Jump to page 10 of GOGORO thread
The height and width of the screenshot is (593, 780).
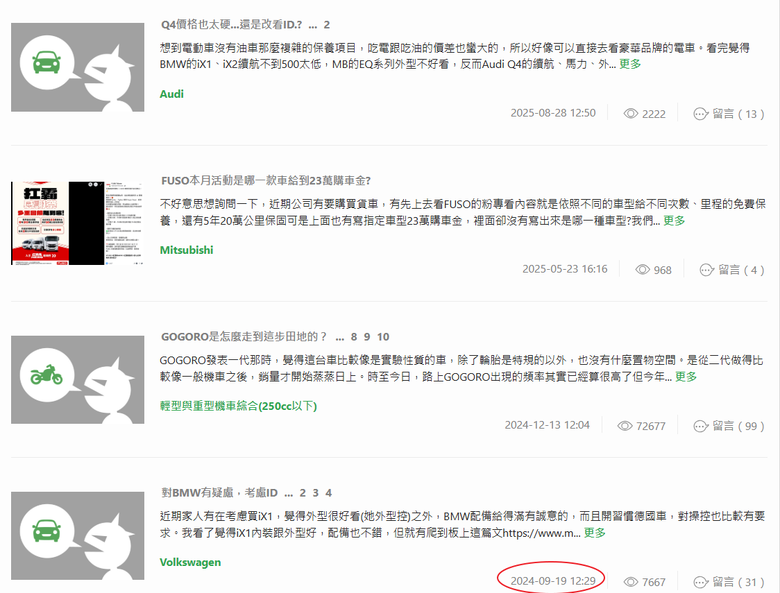point(383,337)
